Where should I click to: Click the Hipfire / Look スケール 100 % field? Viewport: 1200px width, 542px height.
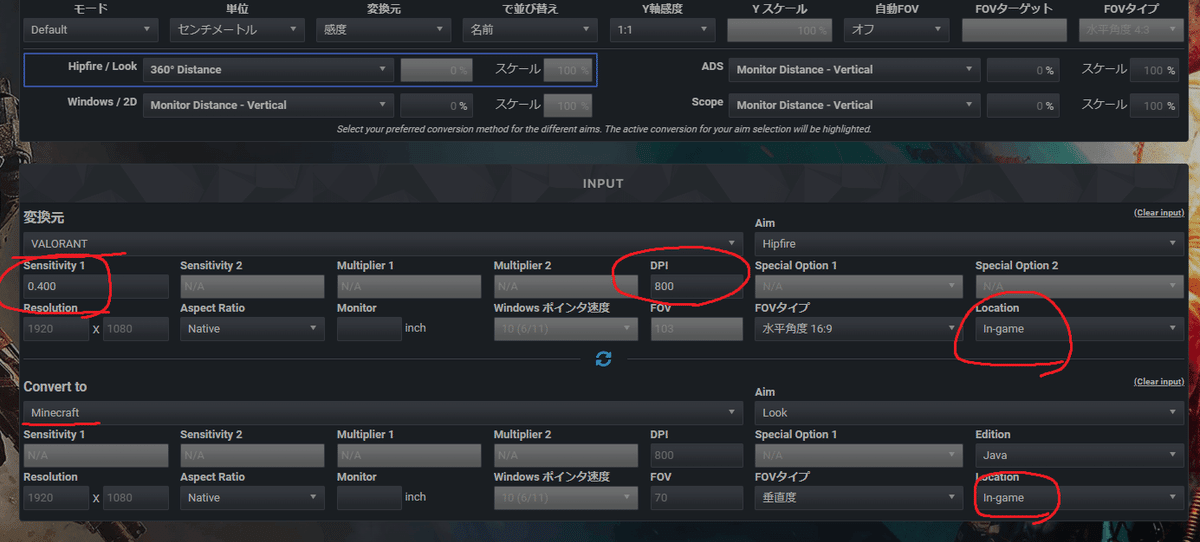pyautogui.click(x=567, y=70)
